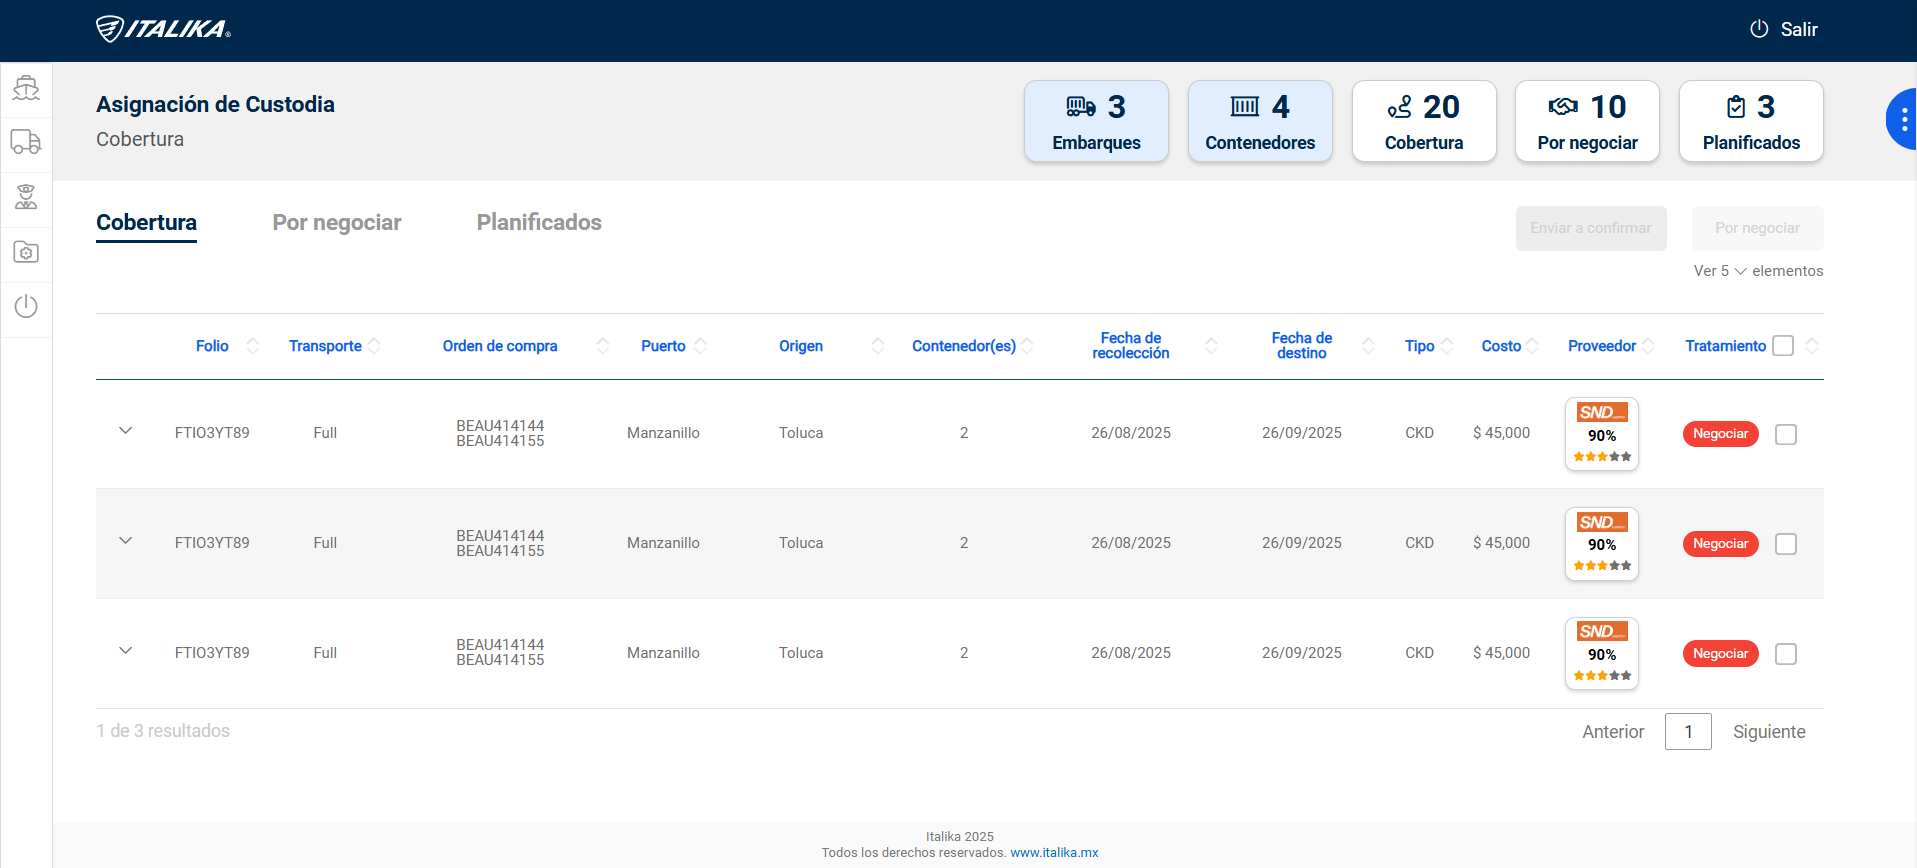Open the www.italika.mx footer link
This screenshot has height=868, width=1917.
point(1054,853)
